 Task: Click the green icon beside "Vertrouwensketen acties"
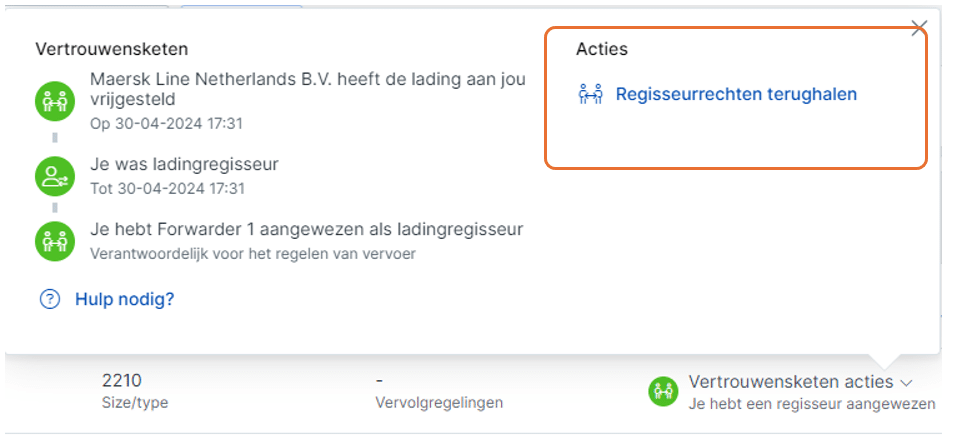pyautogui.click(x=663, y=392)
